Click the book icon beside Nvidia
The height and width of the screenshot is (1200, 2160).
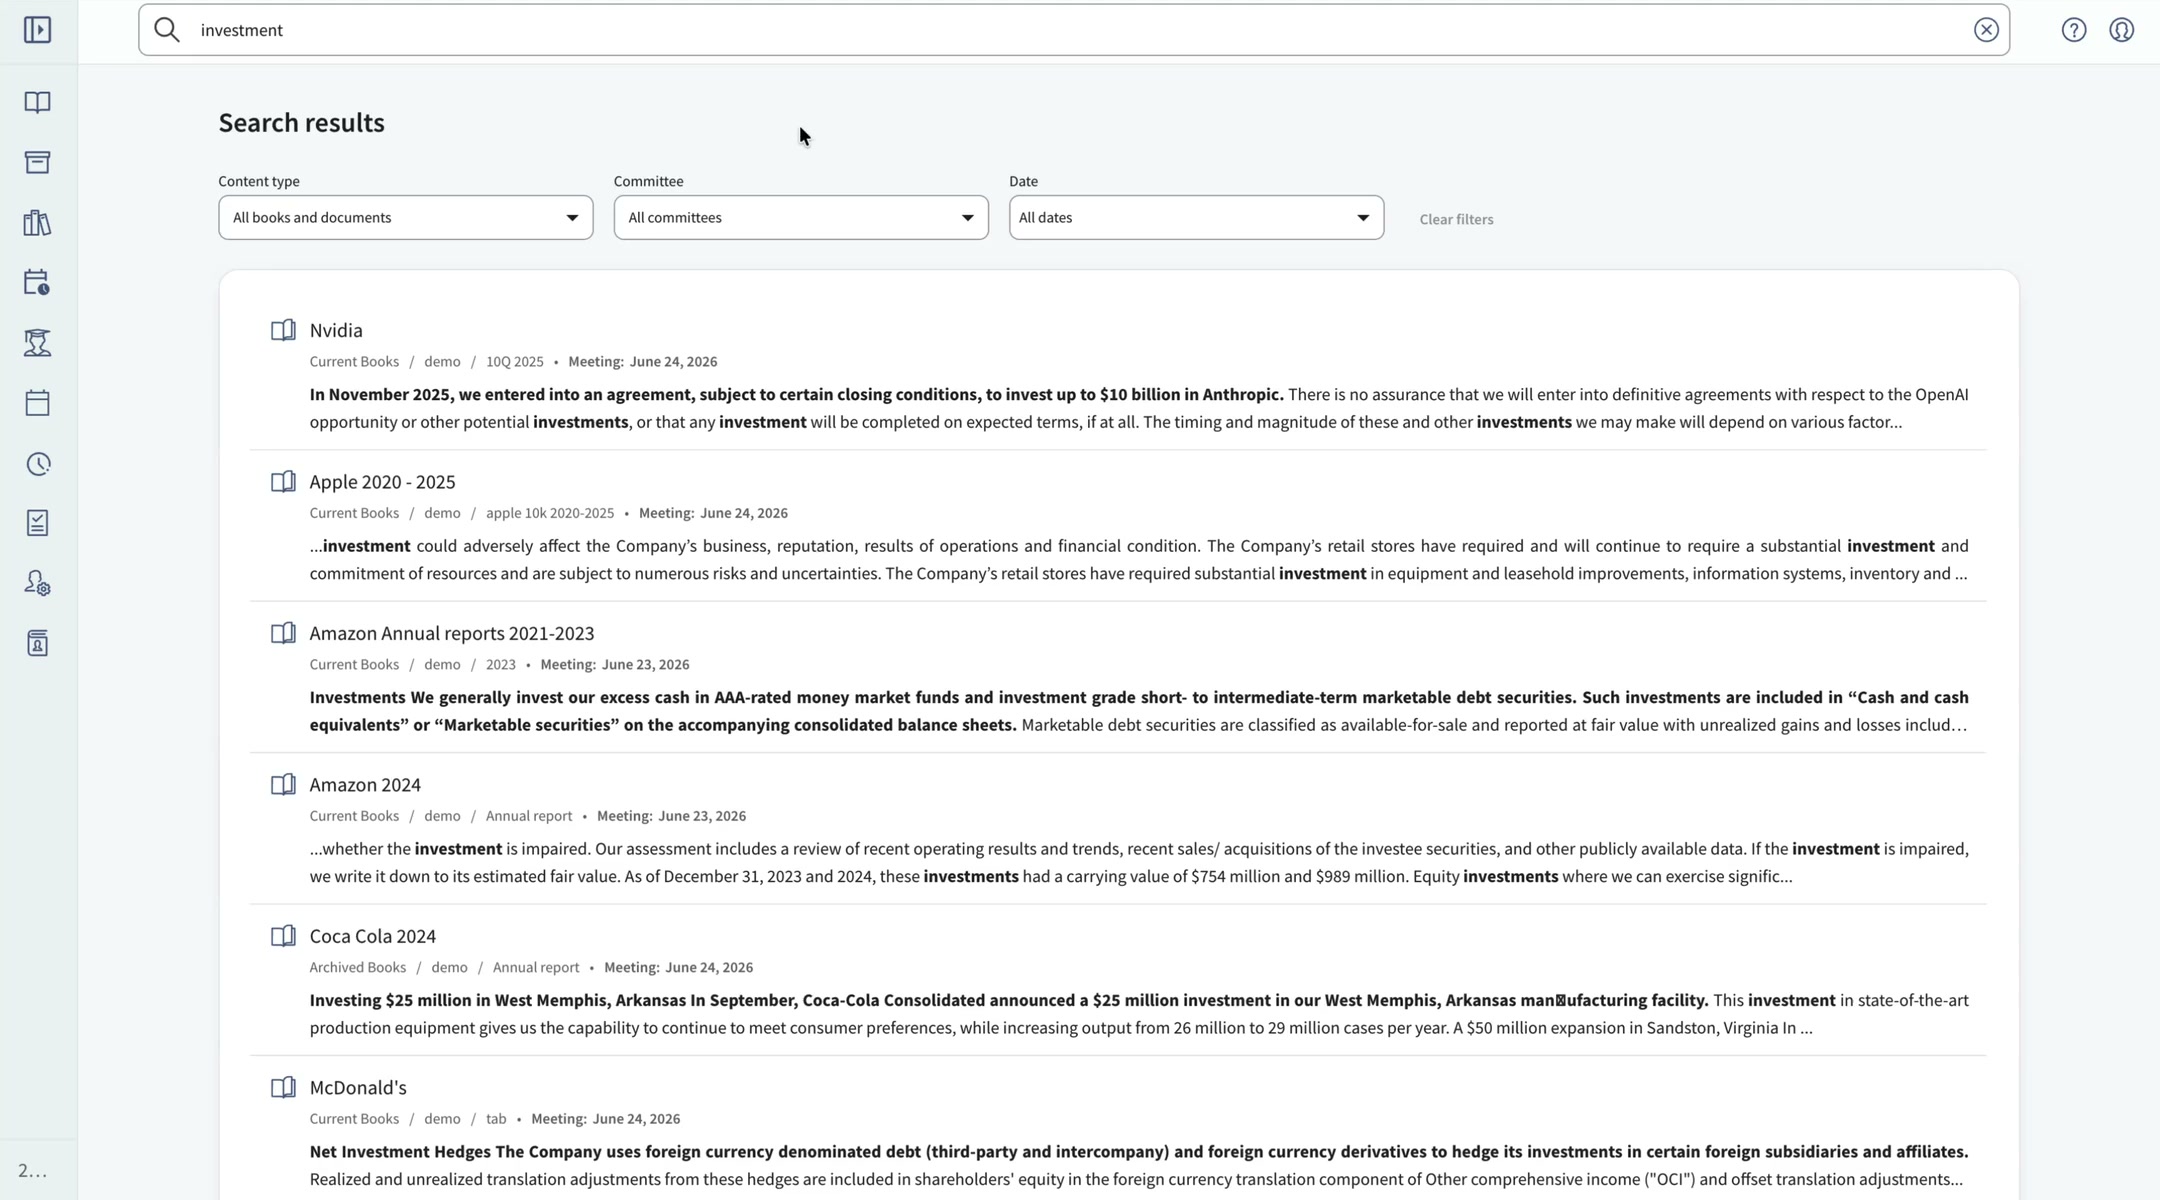(283, 330)
